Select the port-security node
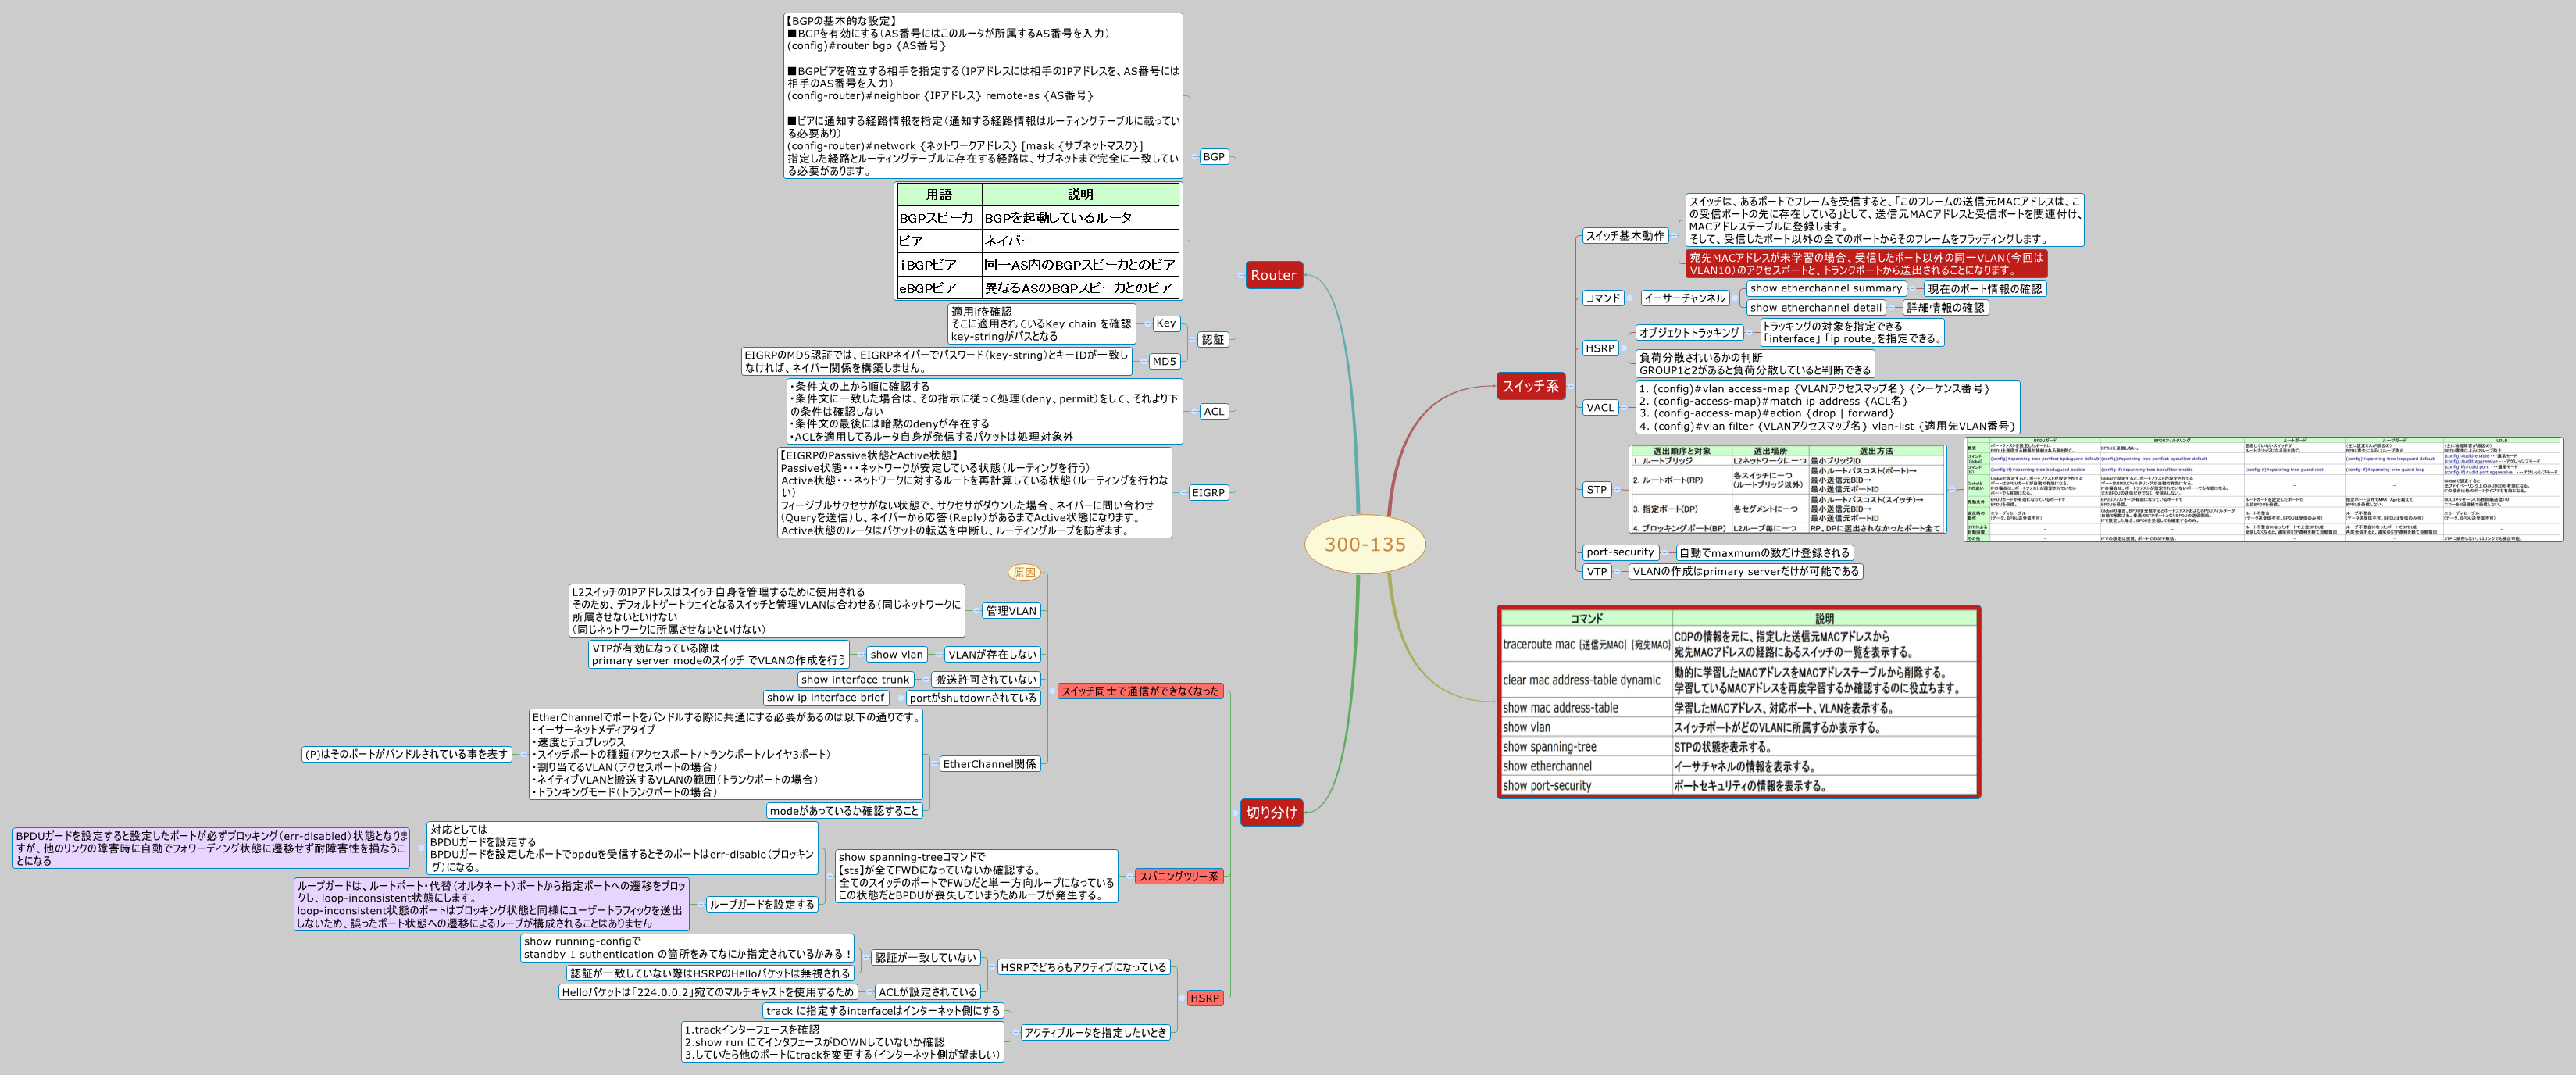The height and width of the screenshot is (1075, 2576). tap(1621, 551)
